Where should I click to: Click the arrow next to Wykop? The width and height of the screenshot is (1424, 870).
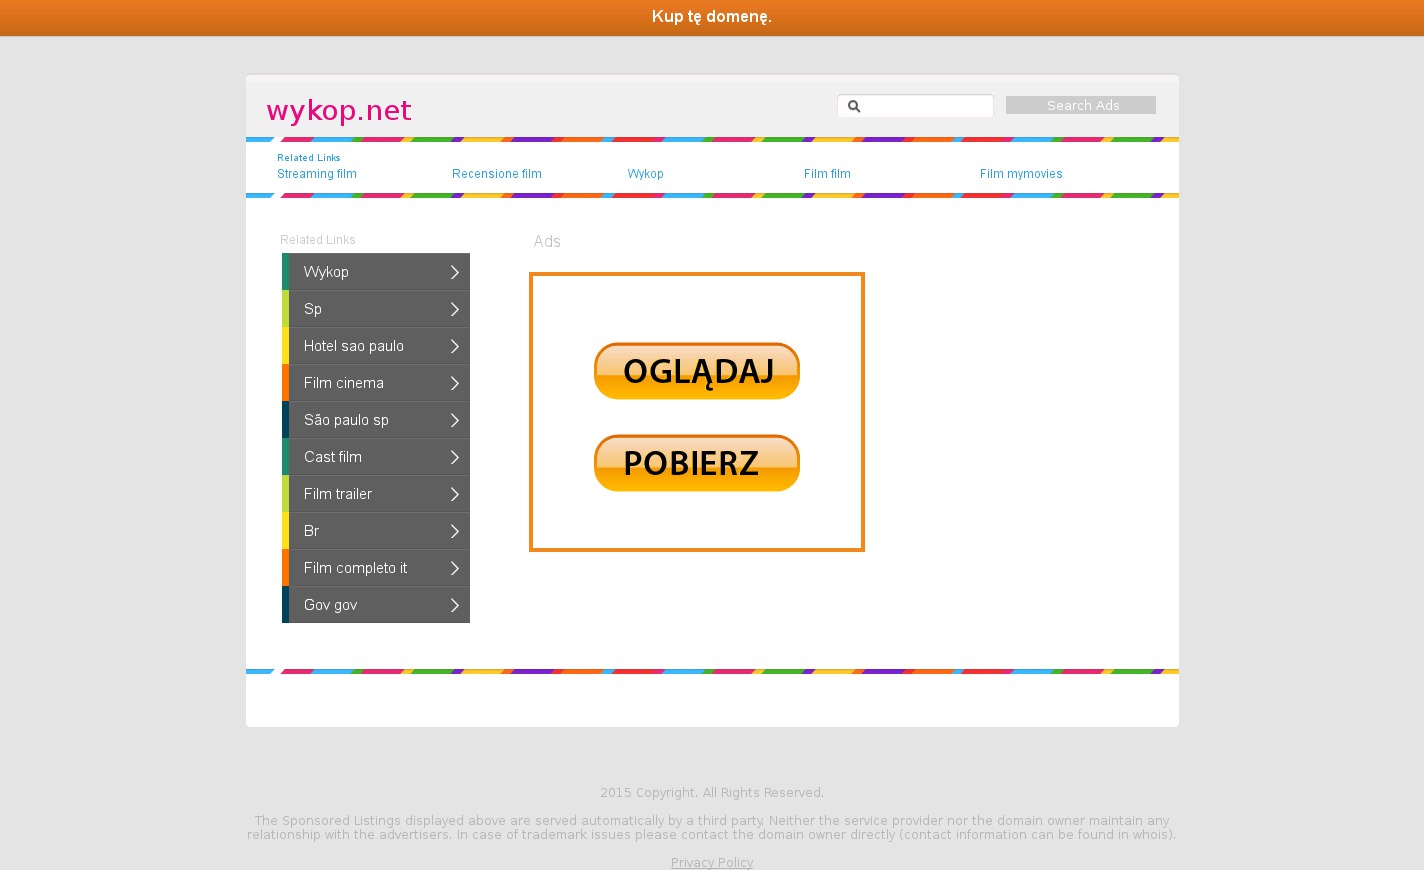[x=454, y=272]
